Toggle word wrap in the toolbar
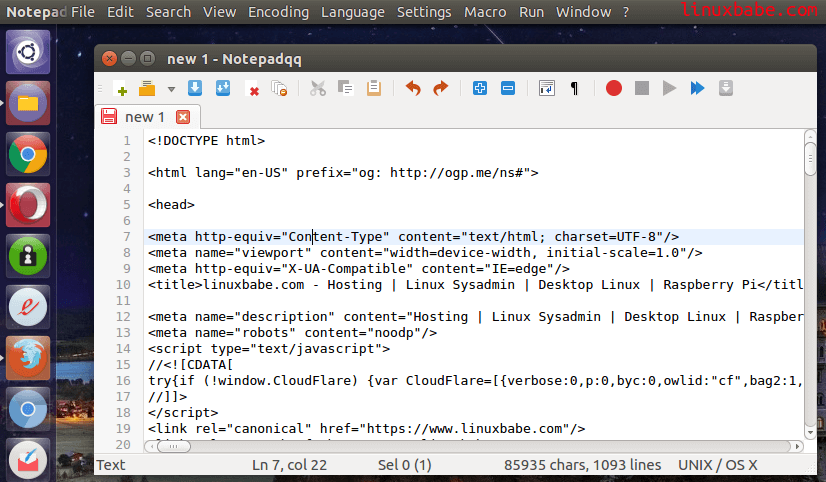This screenshot has height=482, width=826. coord(546,89)
